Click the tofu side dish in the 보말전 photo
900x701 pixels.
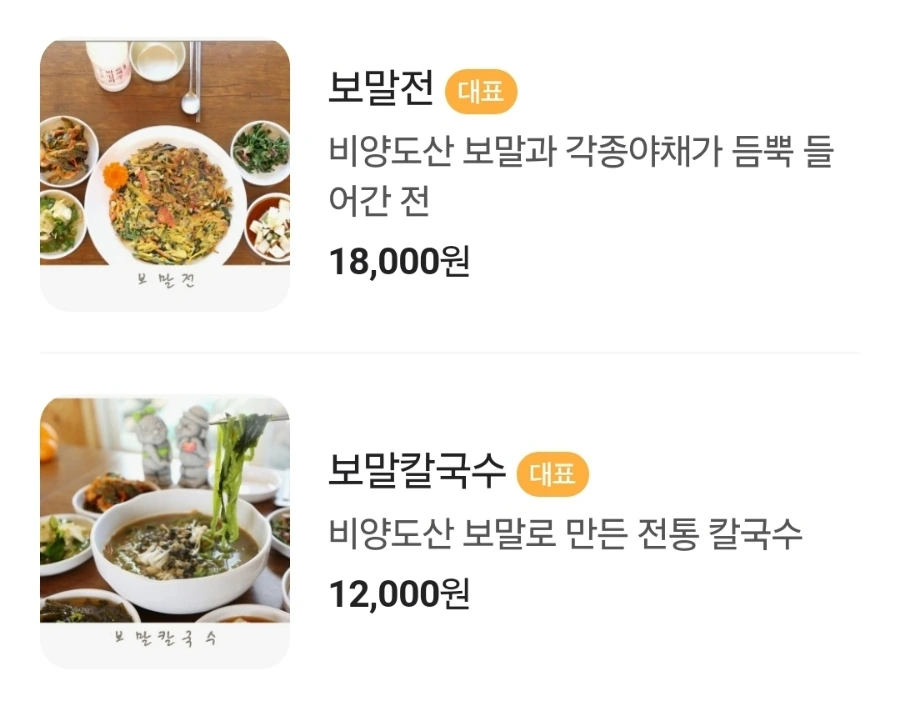click(269, 227)
